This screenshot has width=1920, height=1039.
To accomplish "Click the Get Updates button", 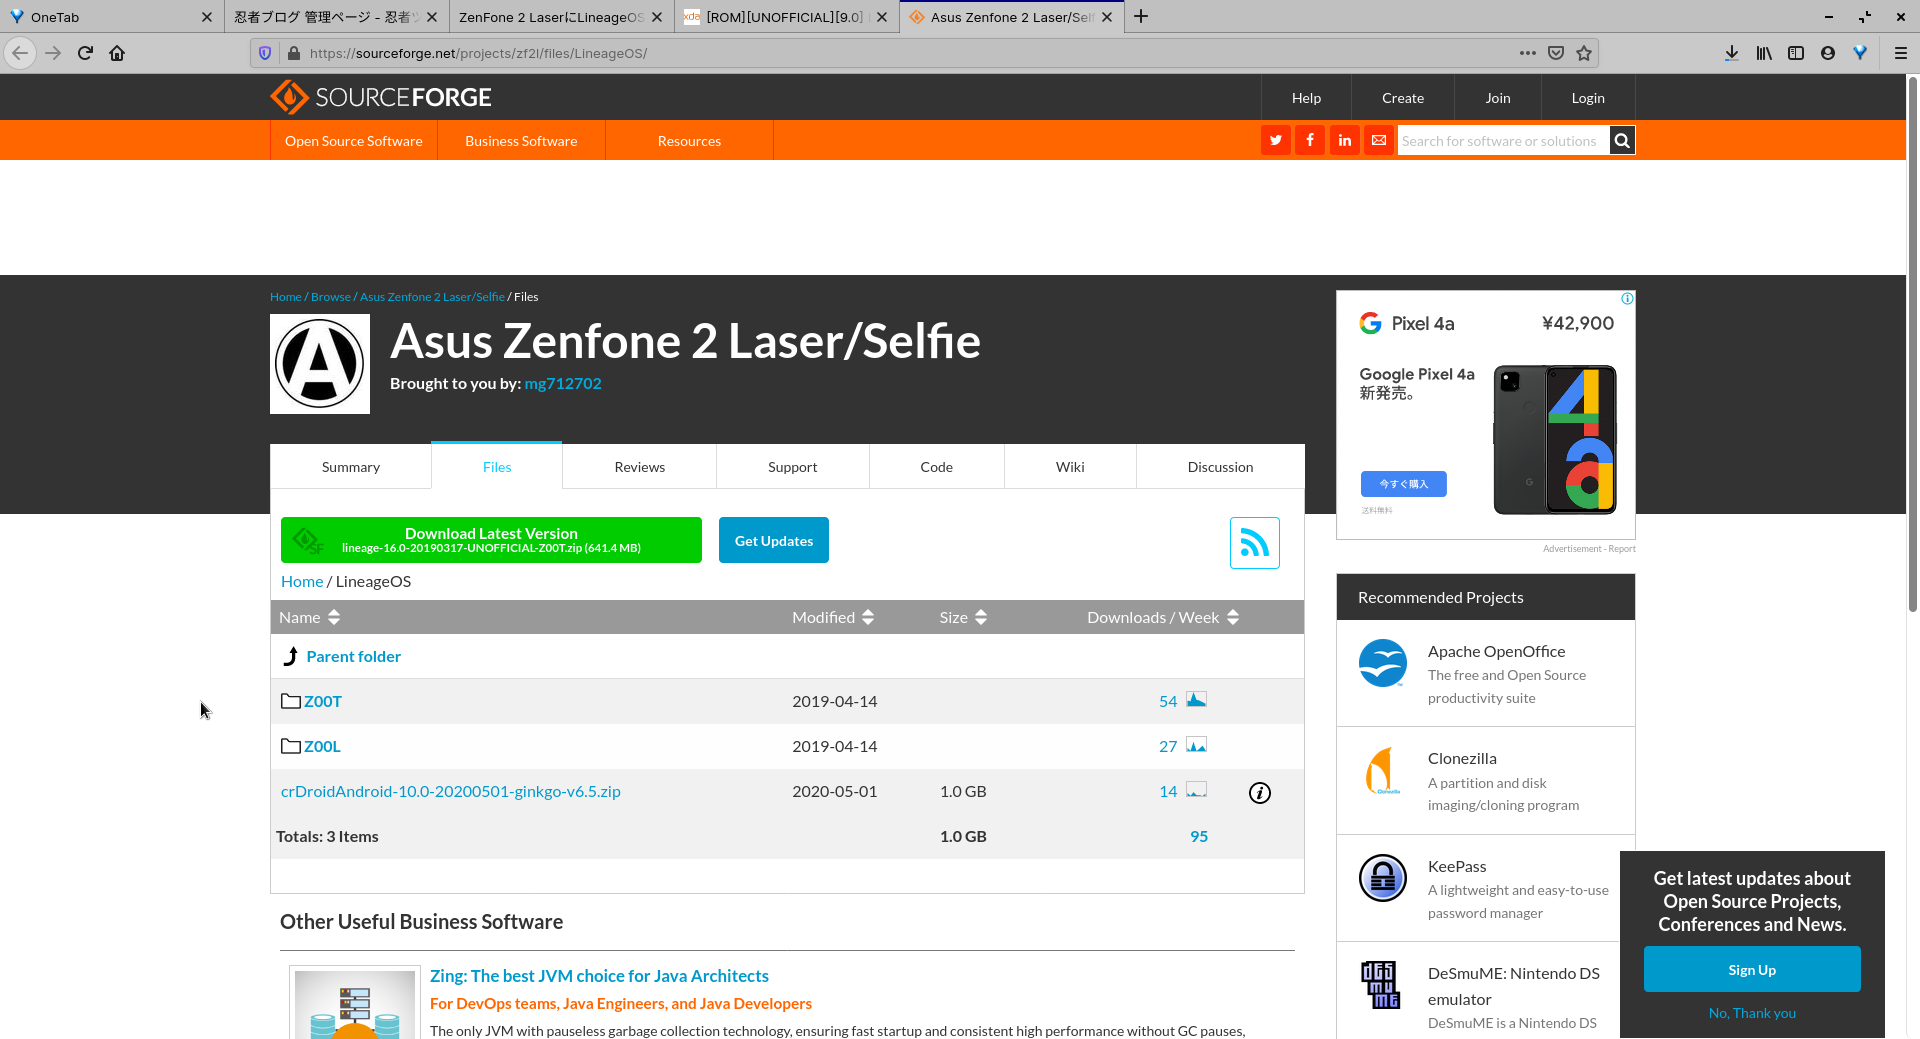I will [x=774, y=540].
